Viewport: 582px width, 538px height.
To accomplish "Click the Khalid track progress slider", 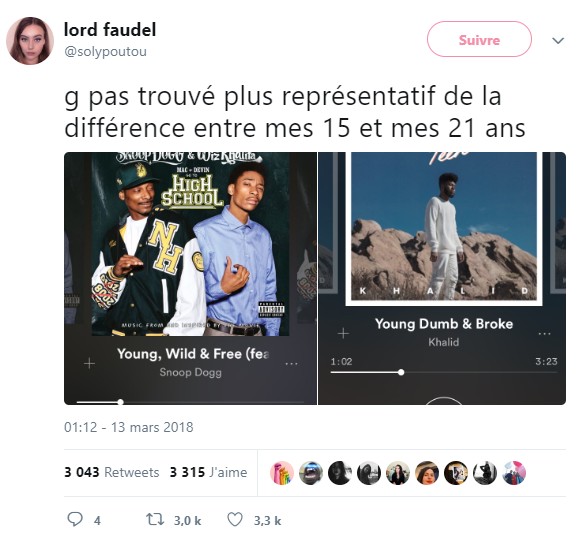I will pos(444,372).
